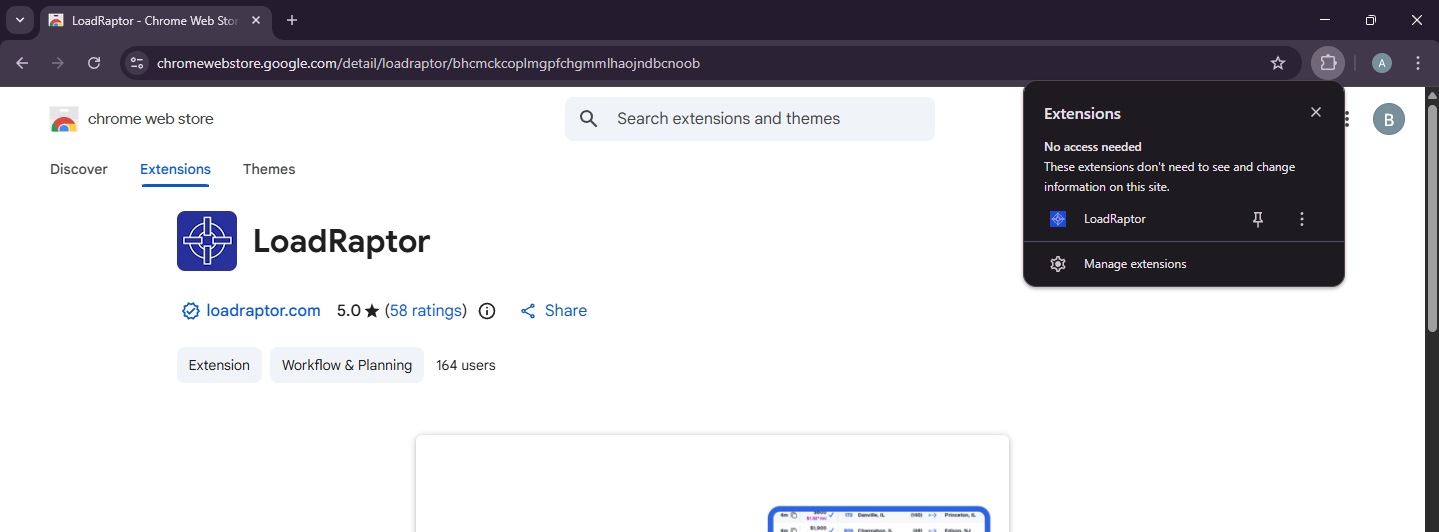Click the verified publisher badge icon
The width and height of the screenshot is (1439, 532).
click(x=191, y=311)
